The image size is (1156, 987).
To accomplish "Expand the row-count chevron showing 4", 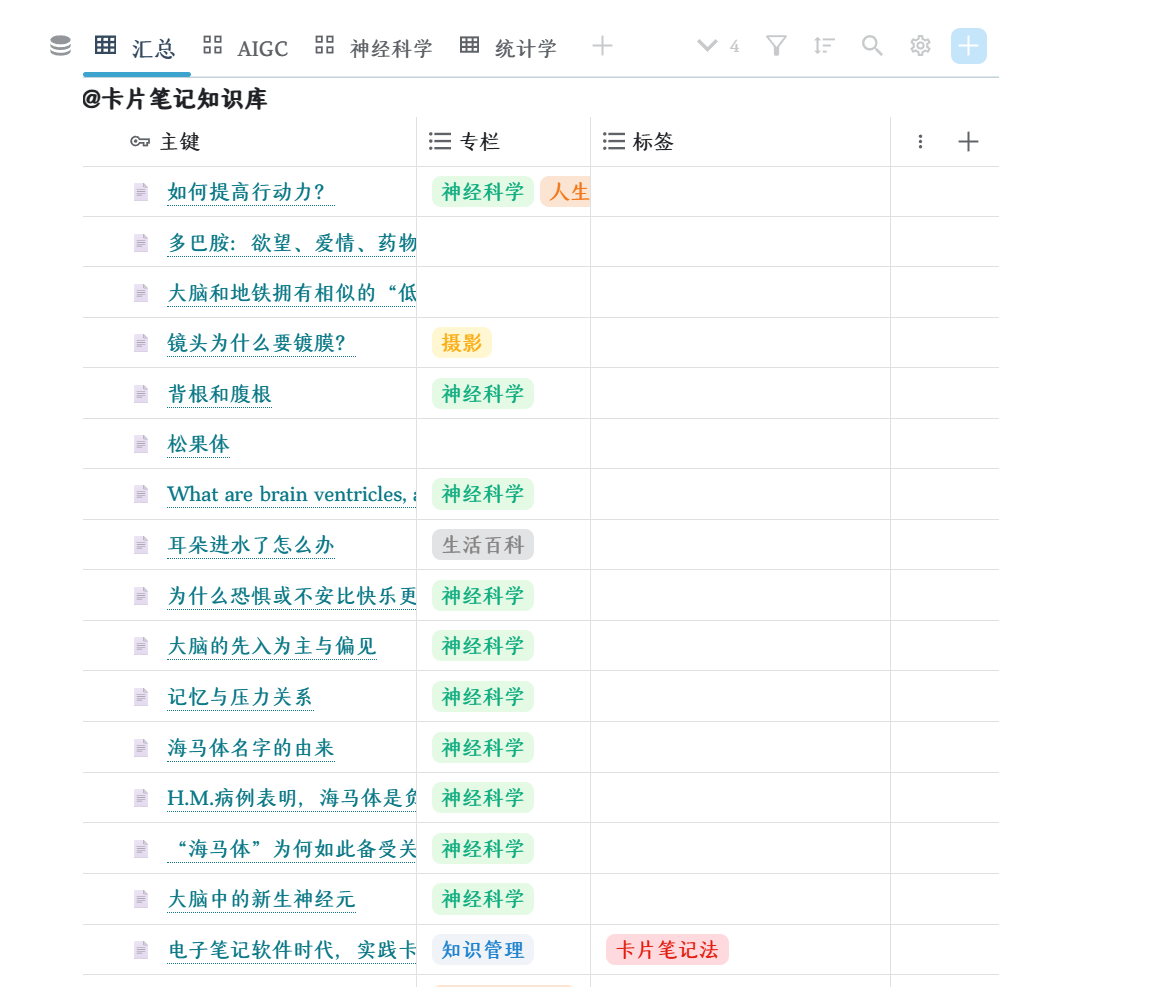I will pyautogui.click(x=708, y=45).
